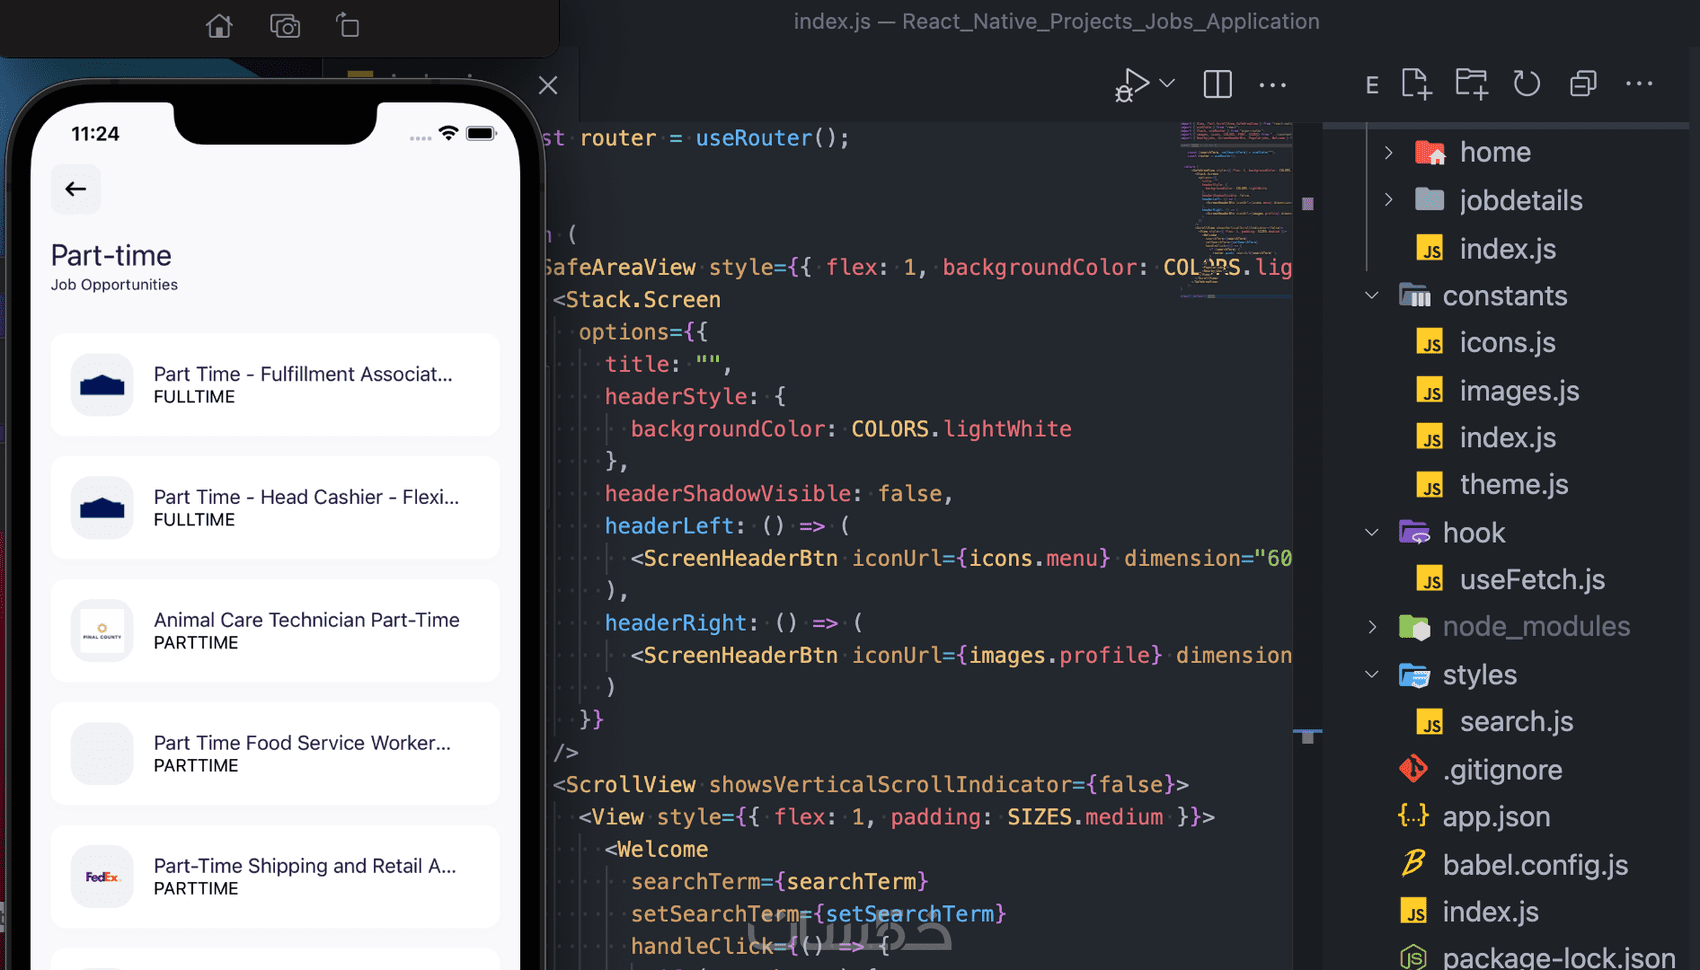The height and width of the screenshot is (970, 1700).
Task: Open the run options dropdown arrow
Action: coord(1167,84)
